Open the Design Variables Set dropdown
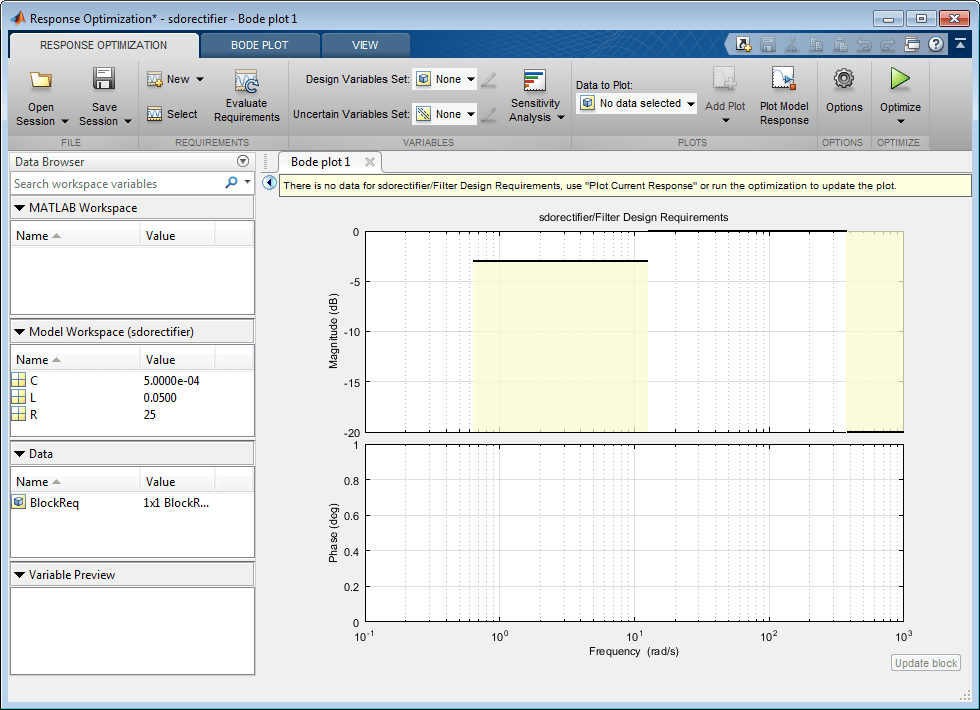Image resolution: width=980 pixels, height=710 pixels. pos(470,79)
